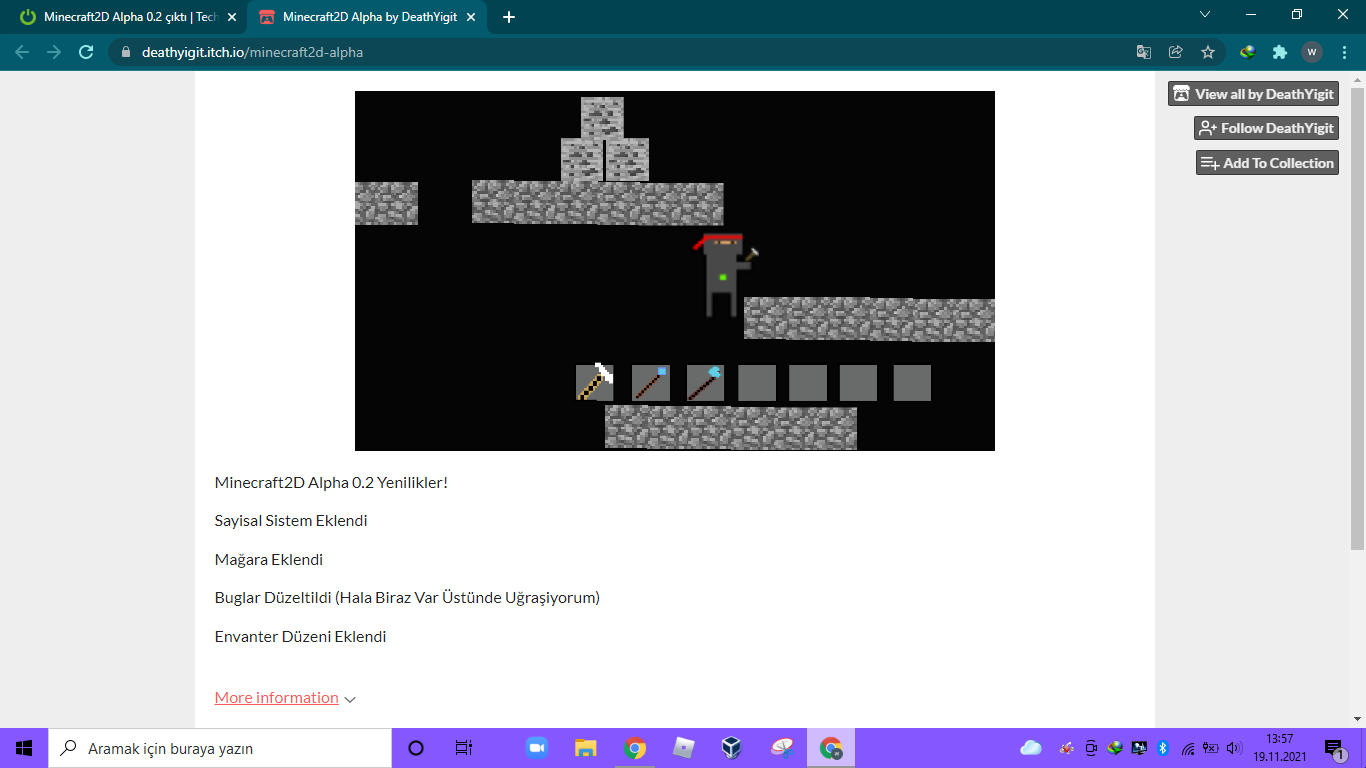
Task: Open Google Translate for this page
Action: (x=1144, y=52)
